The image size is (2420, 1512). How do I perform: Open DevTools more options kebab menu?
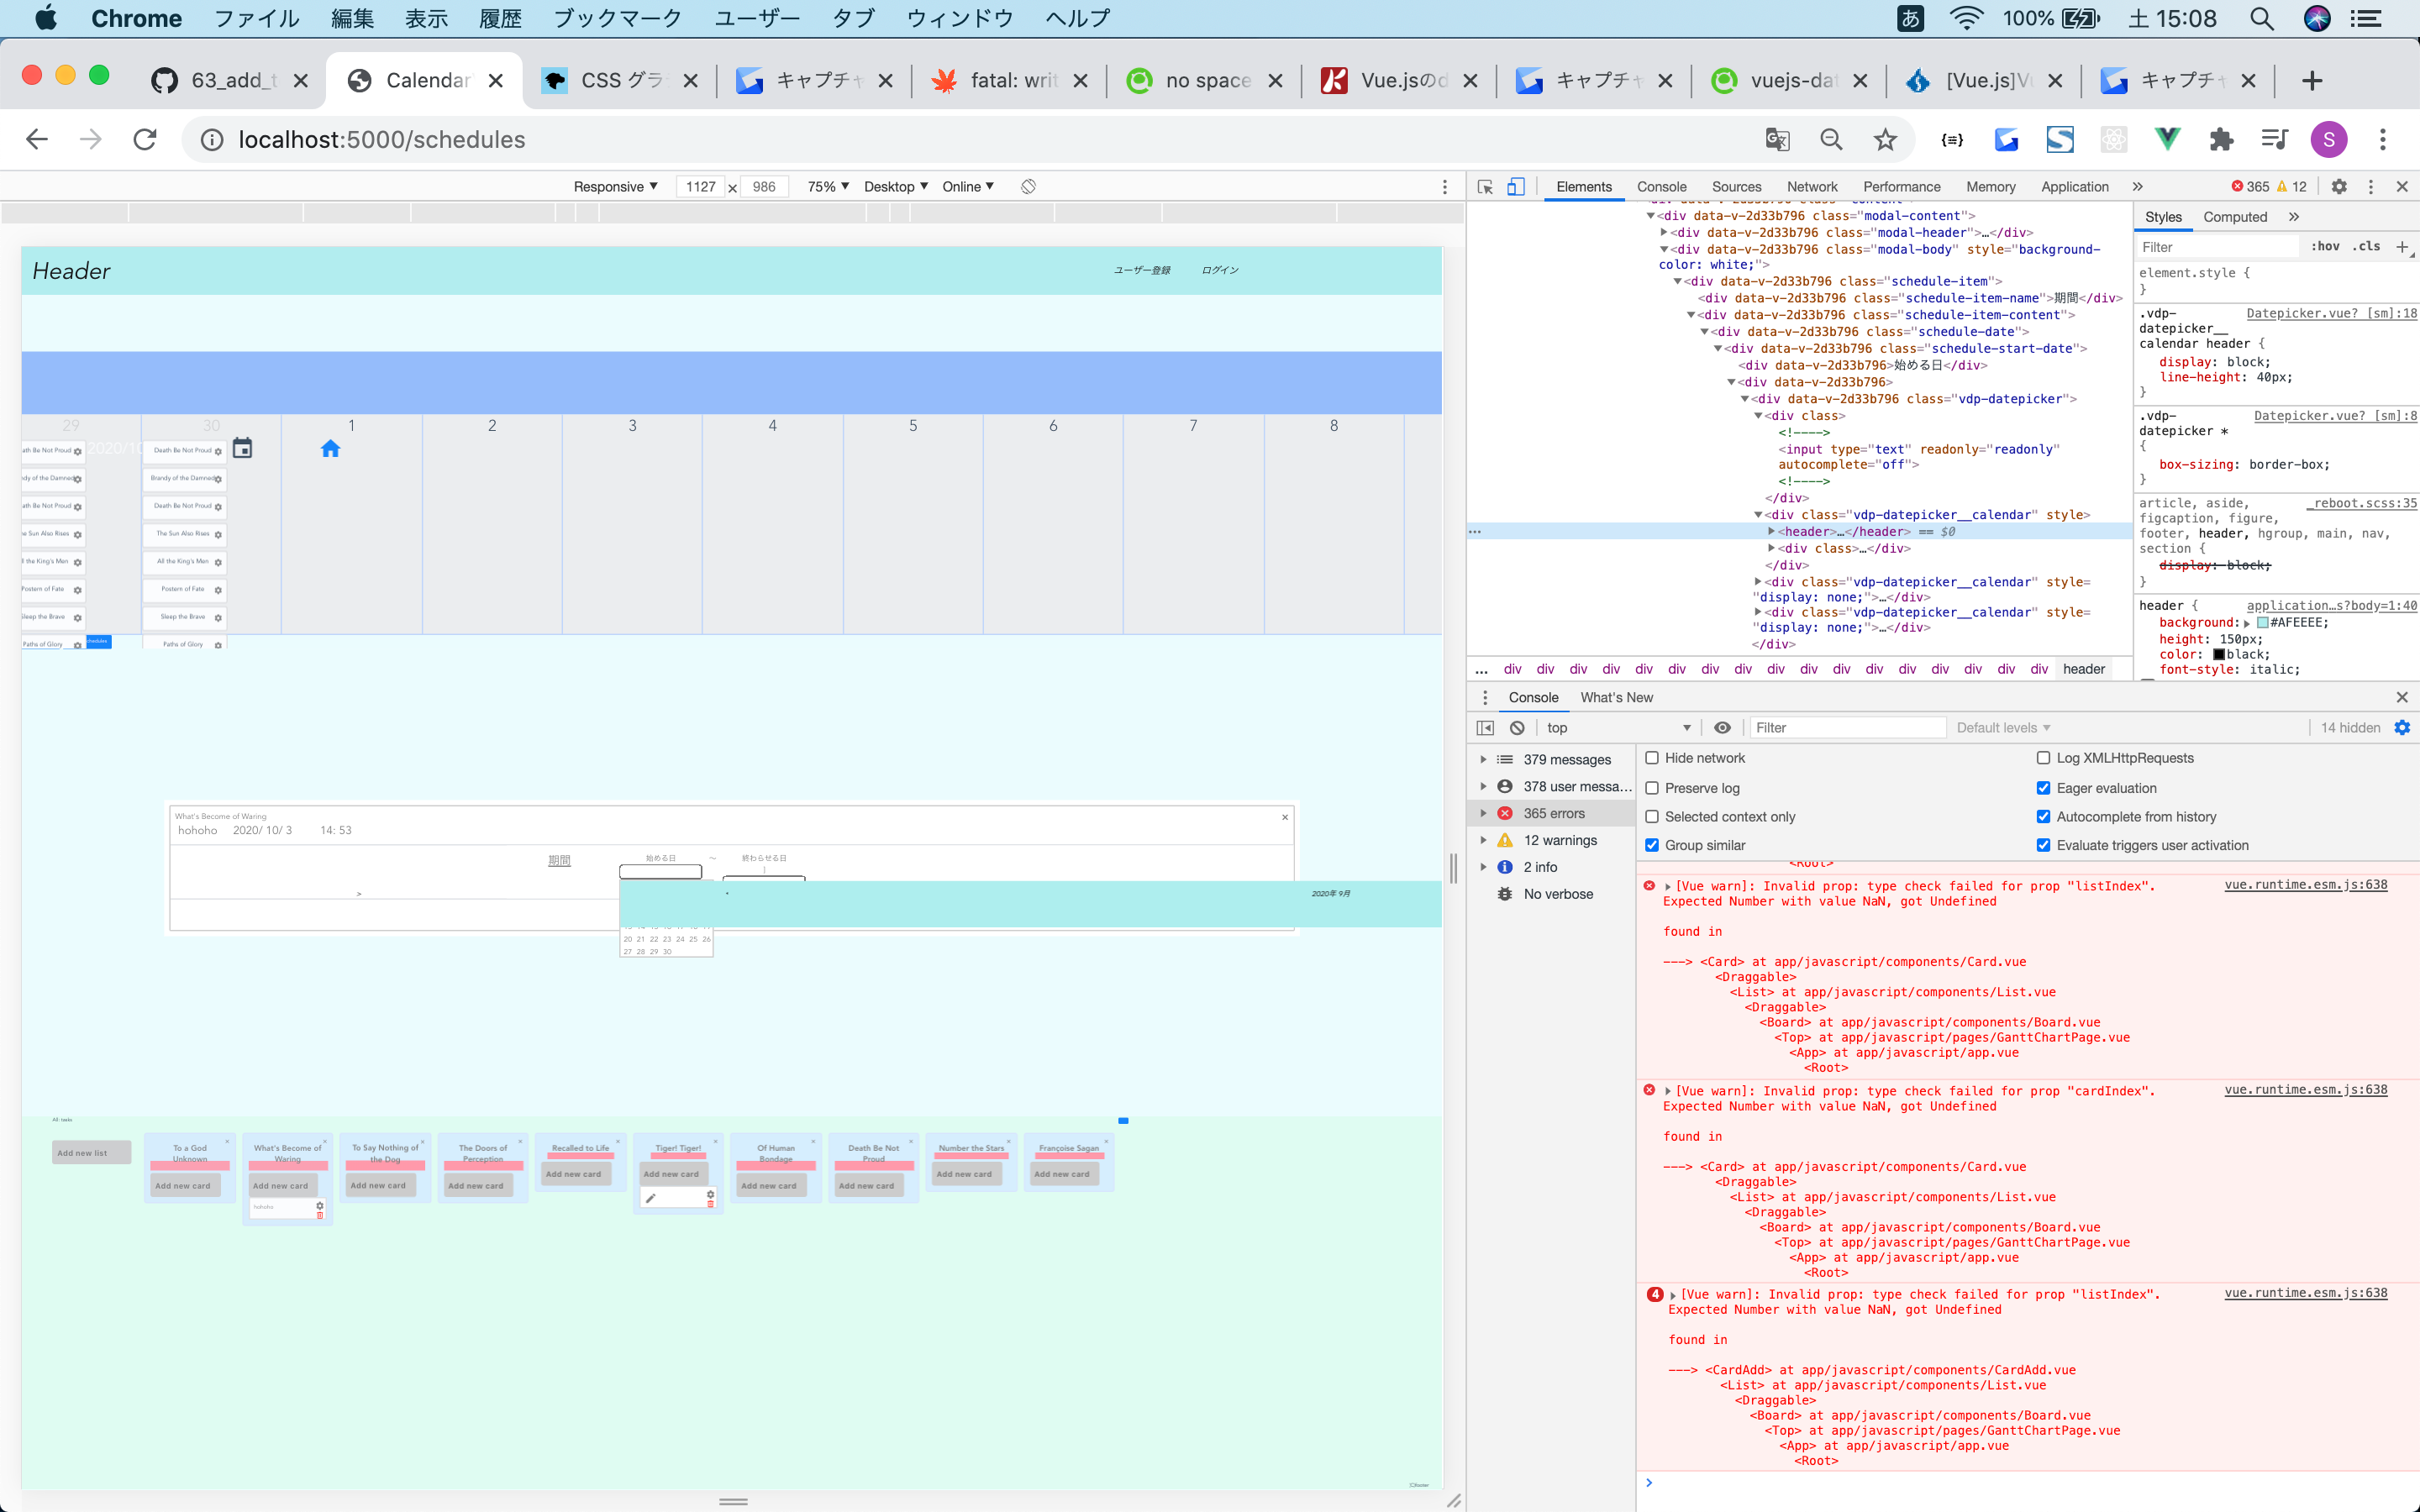(2370, 186)
